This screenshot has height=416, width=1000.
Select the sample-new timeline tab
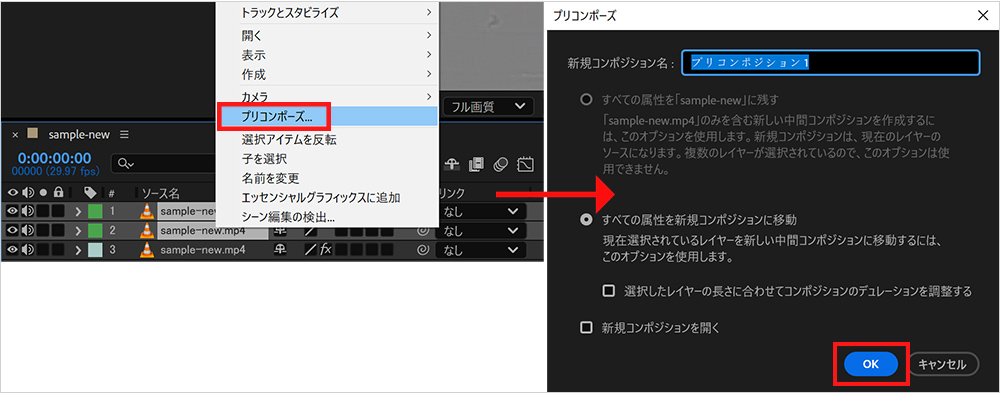tap(79, 135)
